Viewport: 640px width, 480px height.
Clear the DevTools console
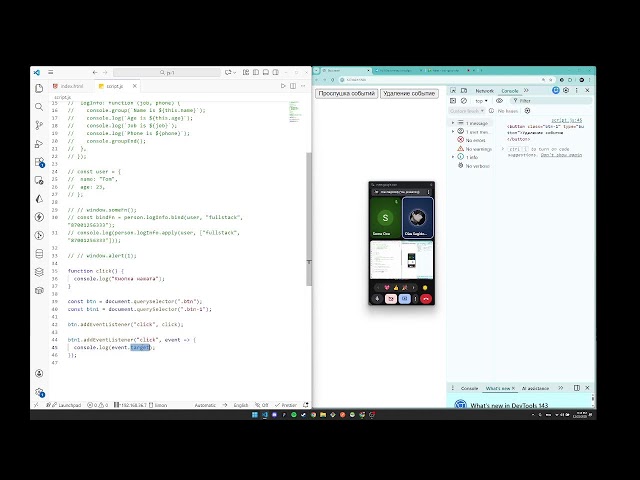(465, 100)
